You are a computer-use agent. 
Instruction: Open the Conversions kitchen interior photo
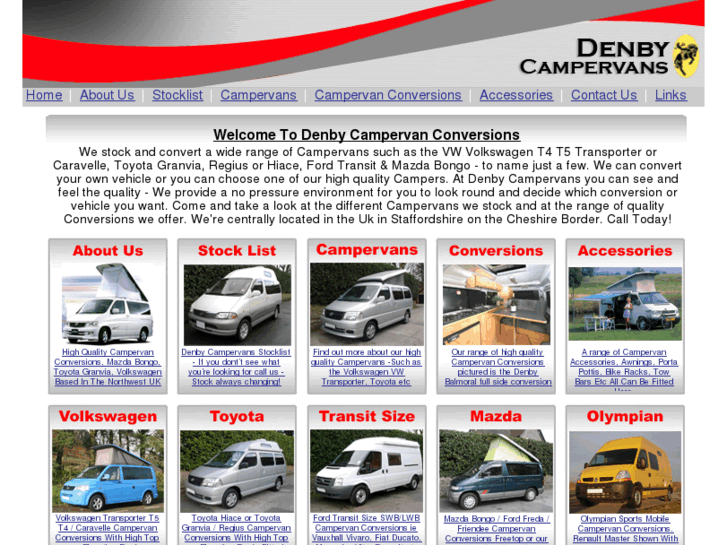click(x=497, y=304)
